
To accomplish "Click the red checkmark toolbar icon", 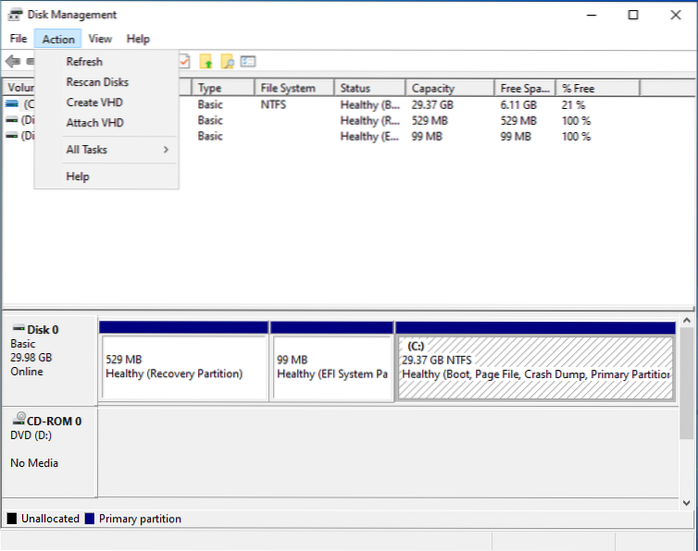I will 184,62.
